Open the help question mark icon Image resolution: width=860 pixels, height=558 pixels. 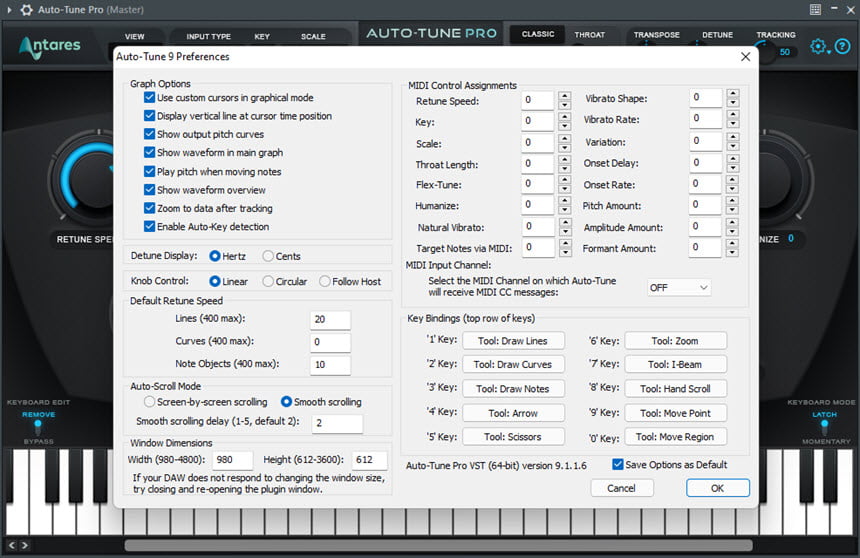pyautogui.click(x=842, y=47)
